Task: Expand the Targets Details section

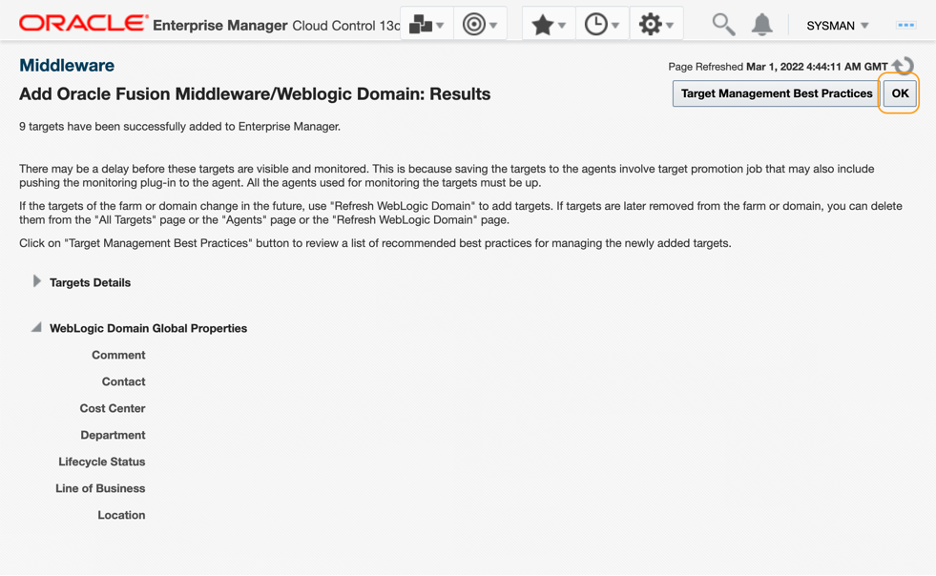Action: click(36, 281)
